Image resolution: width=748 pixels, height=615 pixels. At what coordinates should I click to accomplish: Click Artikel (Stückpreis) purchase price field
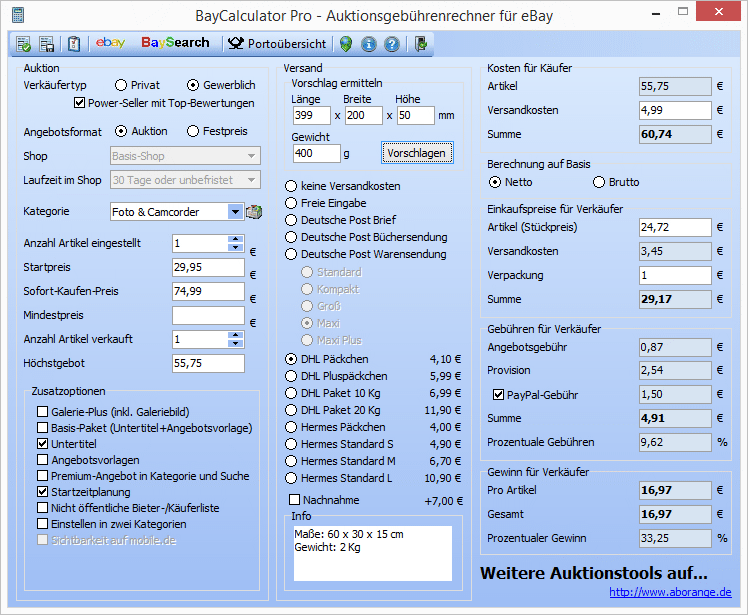pos(675,227)
